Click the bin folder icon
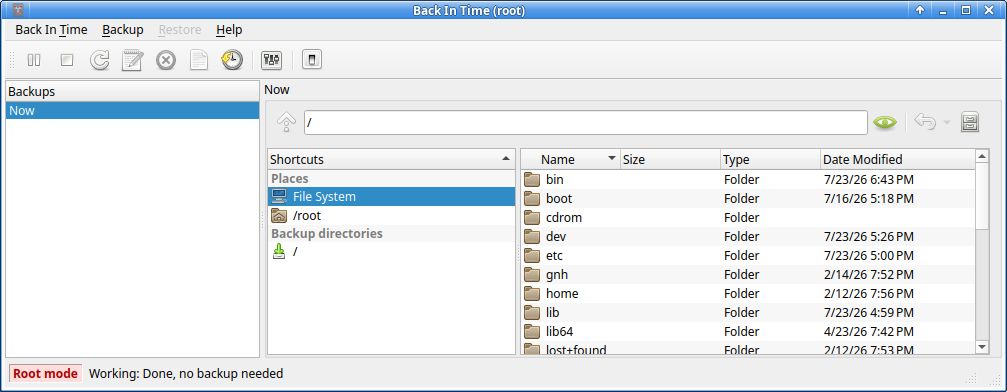Screen dimensions: 1007x392 [532, 179]
